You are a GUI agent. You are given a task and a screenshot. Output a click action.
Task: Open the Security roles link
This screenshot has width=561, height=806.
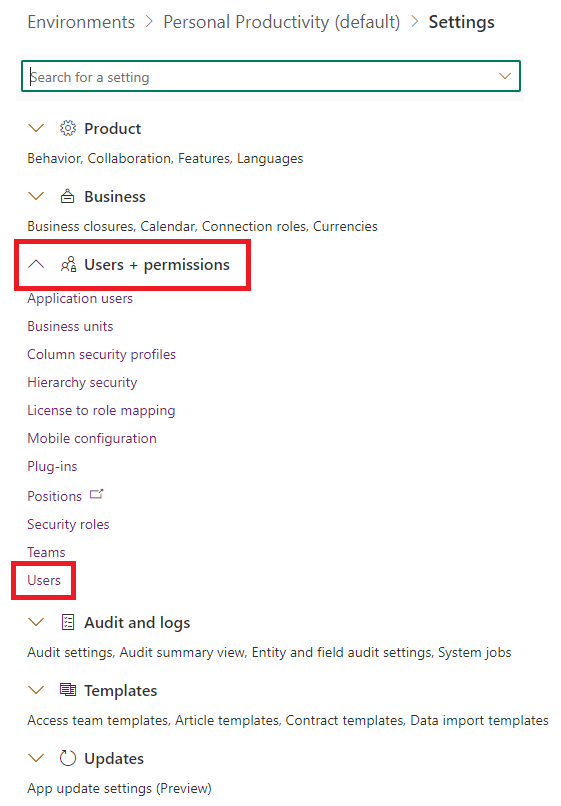click(68, 524)
